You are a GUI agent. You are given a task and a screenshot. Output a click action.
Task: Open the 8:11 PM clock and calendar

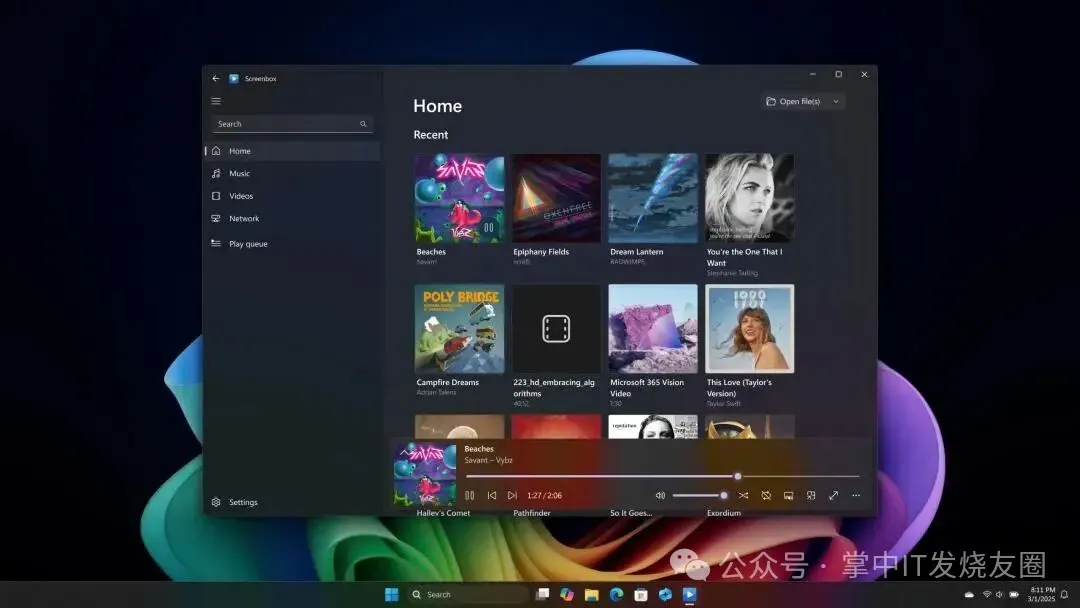(x=1041, y=594)
